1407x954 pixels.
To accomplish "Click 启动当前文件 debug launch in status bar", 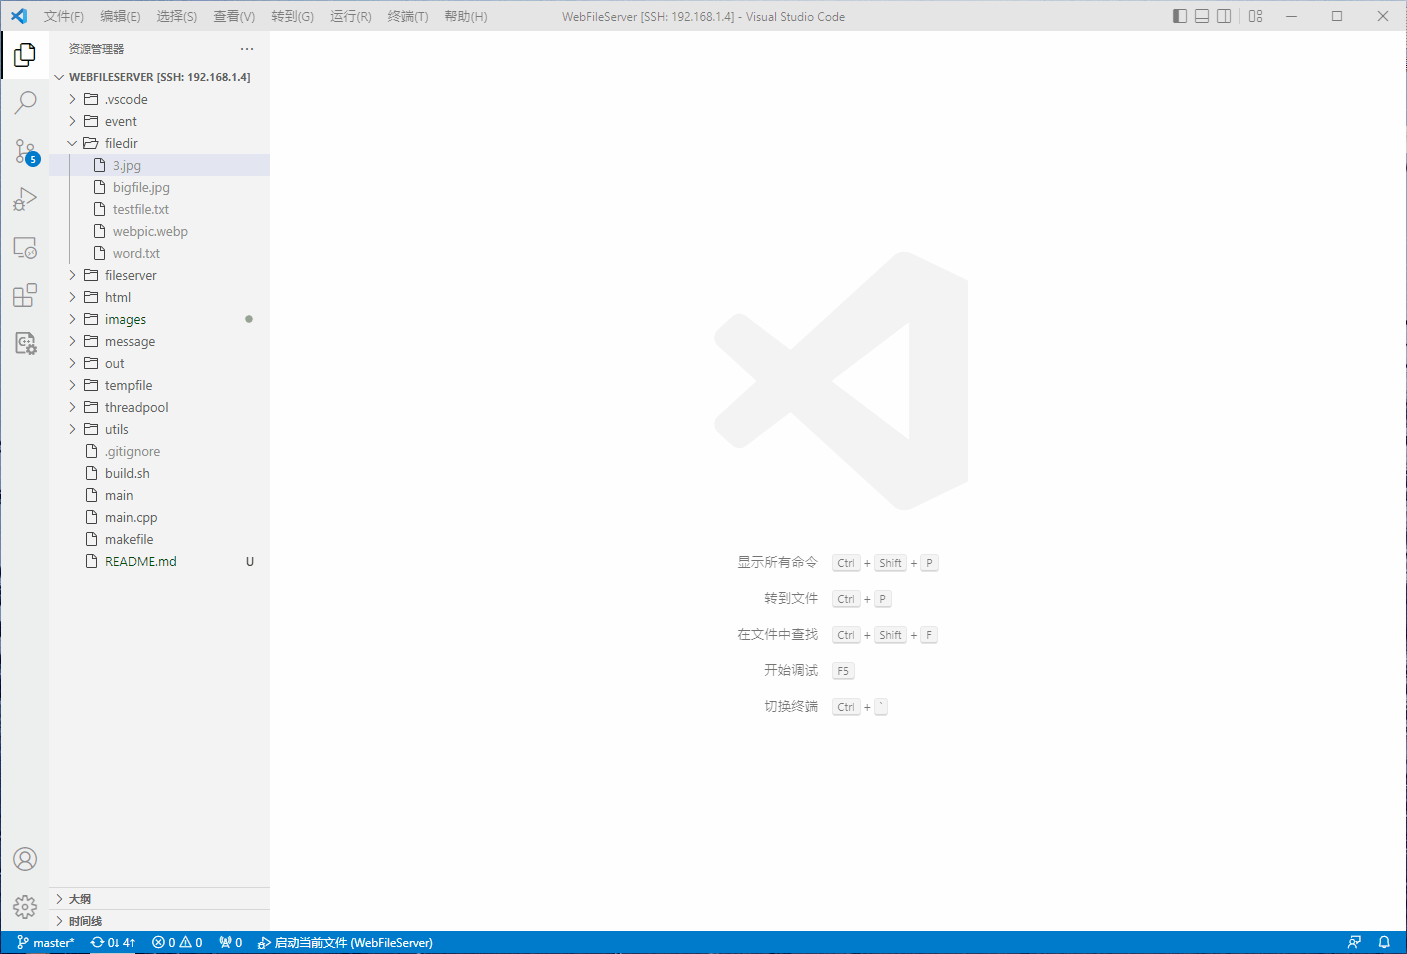I will [x=345, y=942].
